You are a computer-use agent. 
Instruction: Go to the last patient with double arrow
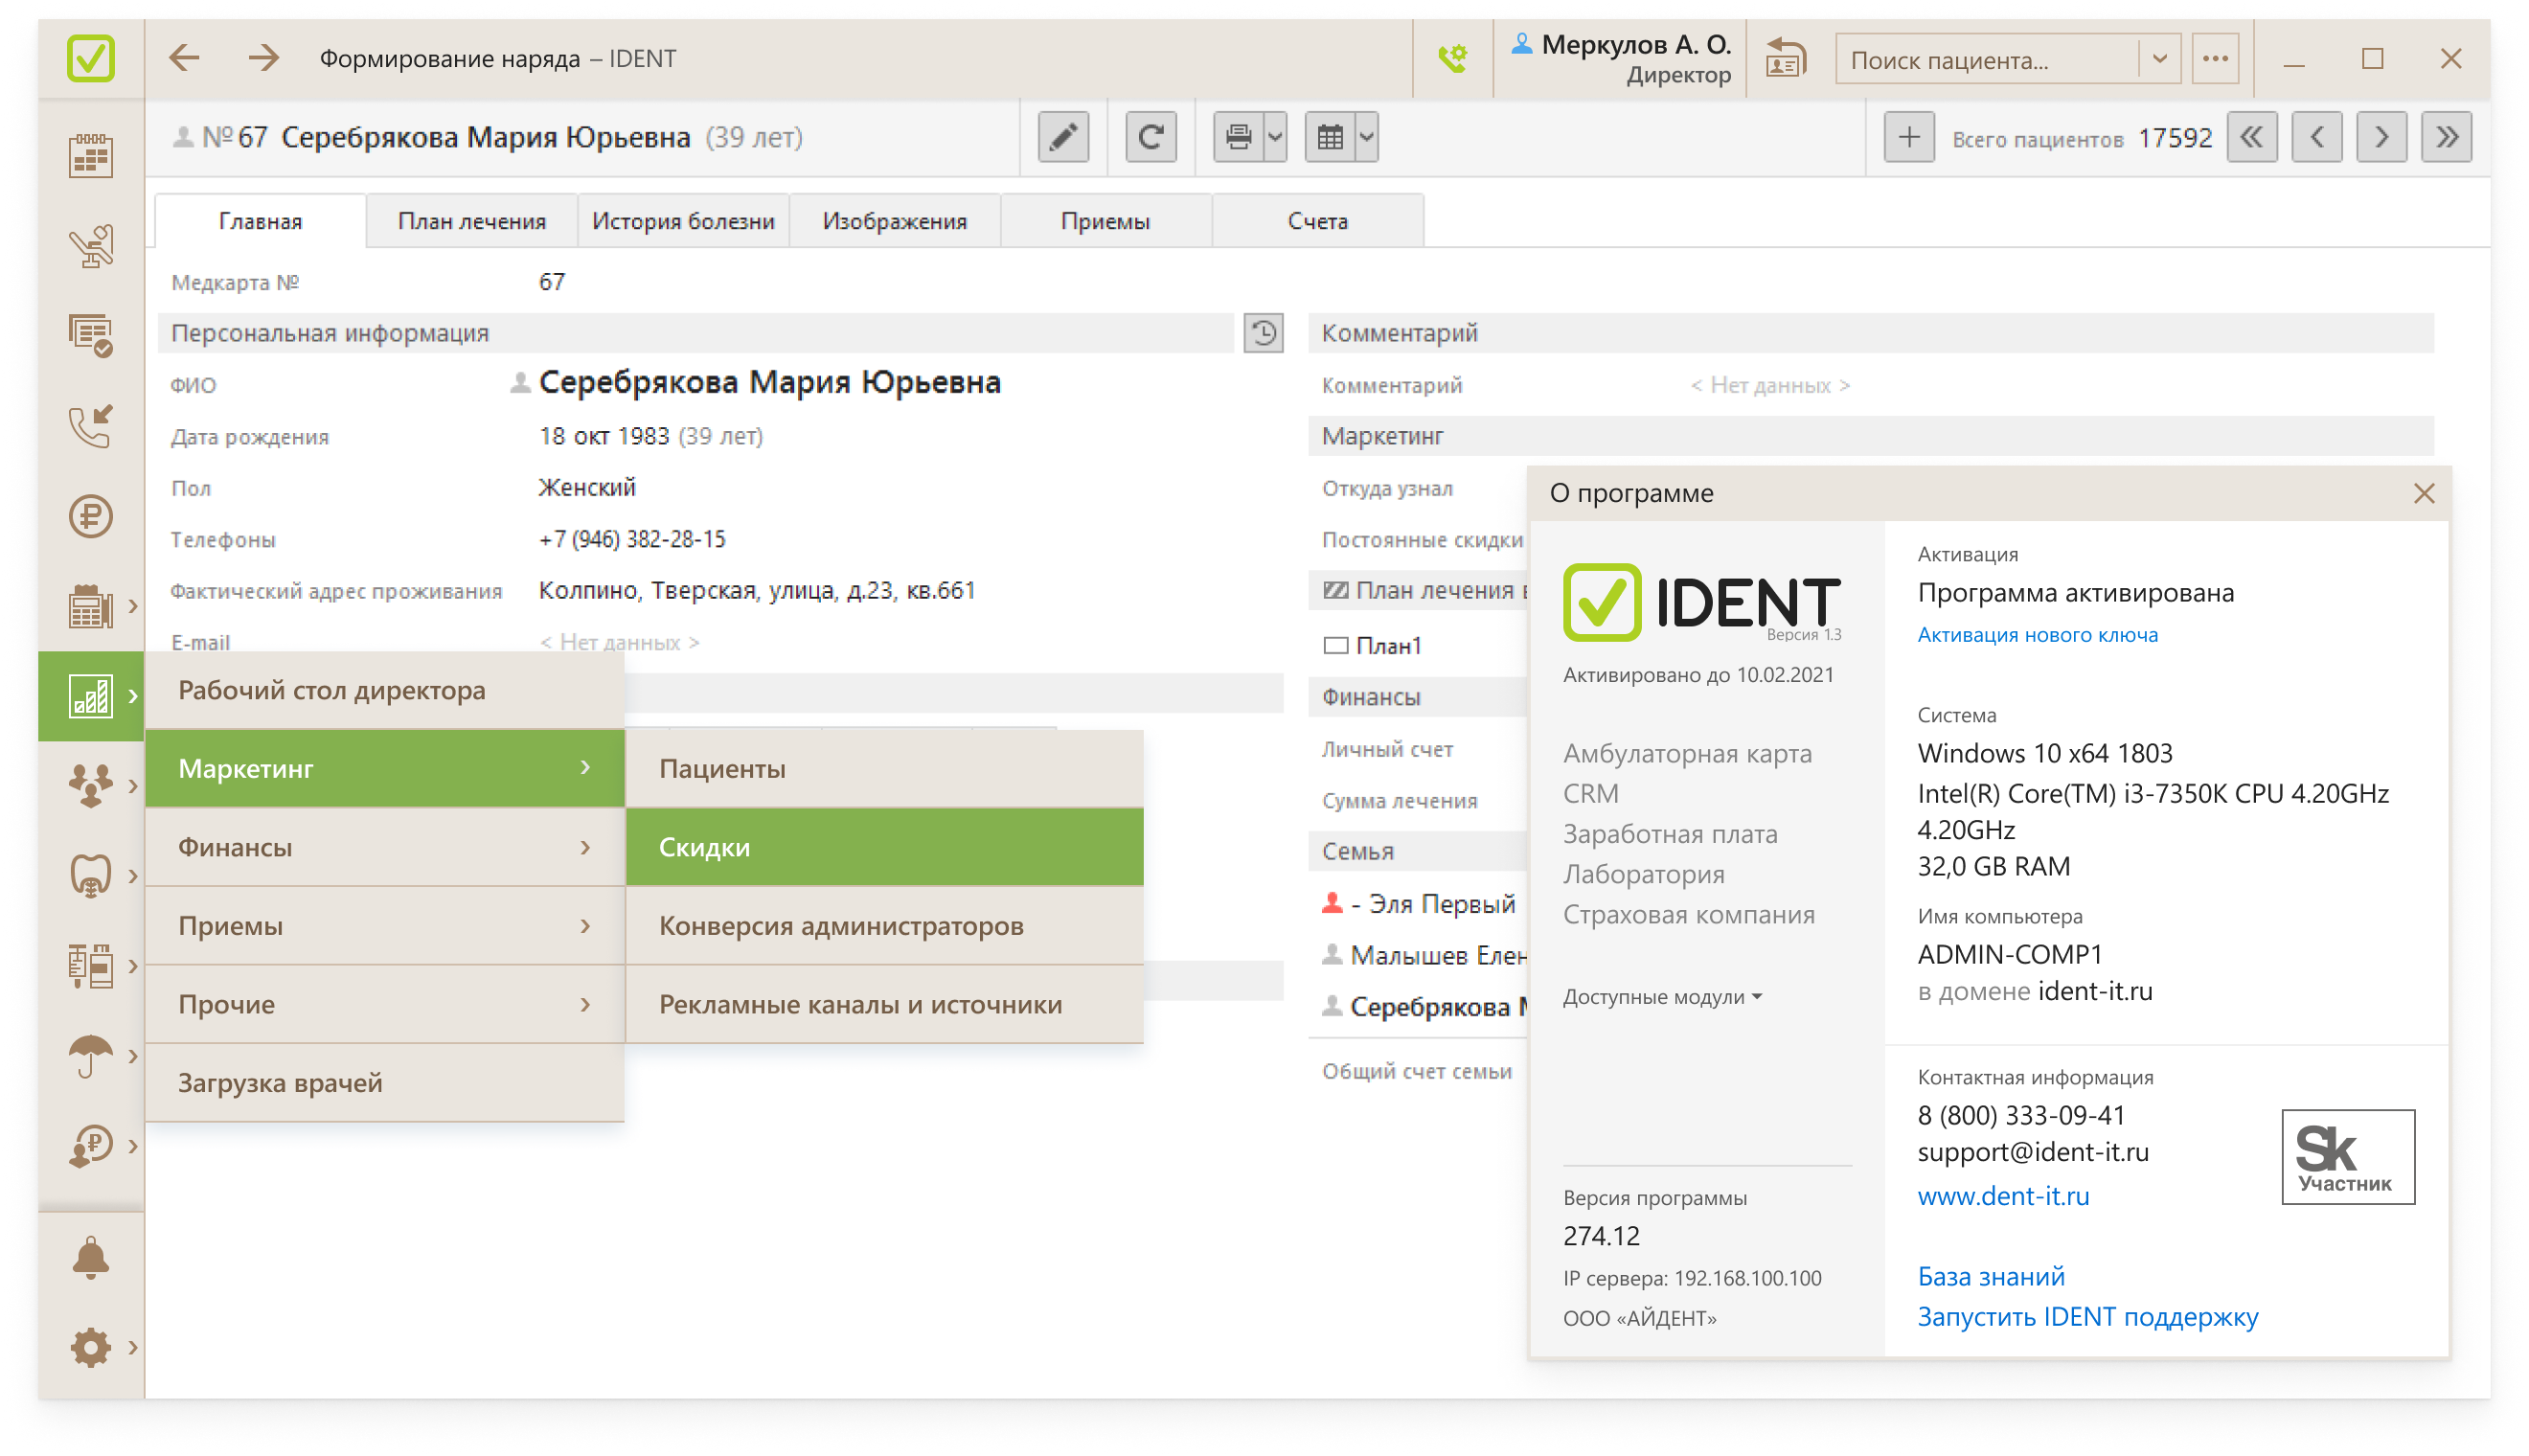pyautogui.click(x=2446, y=137)
